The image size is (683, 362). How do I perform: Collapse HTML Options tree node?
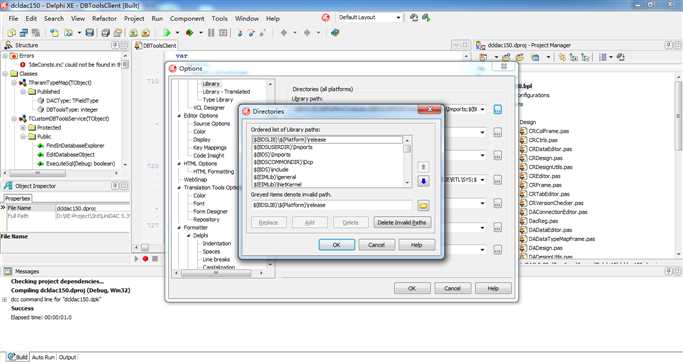[x=179, y=164]
